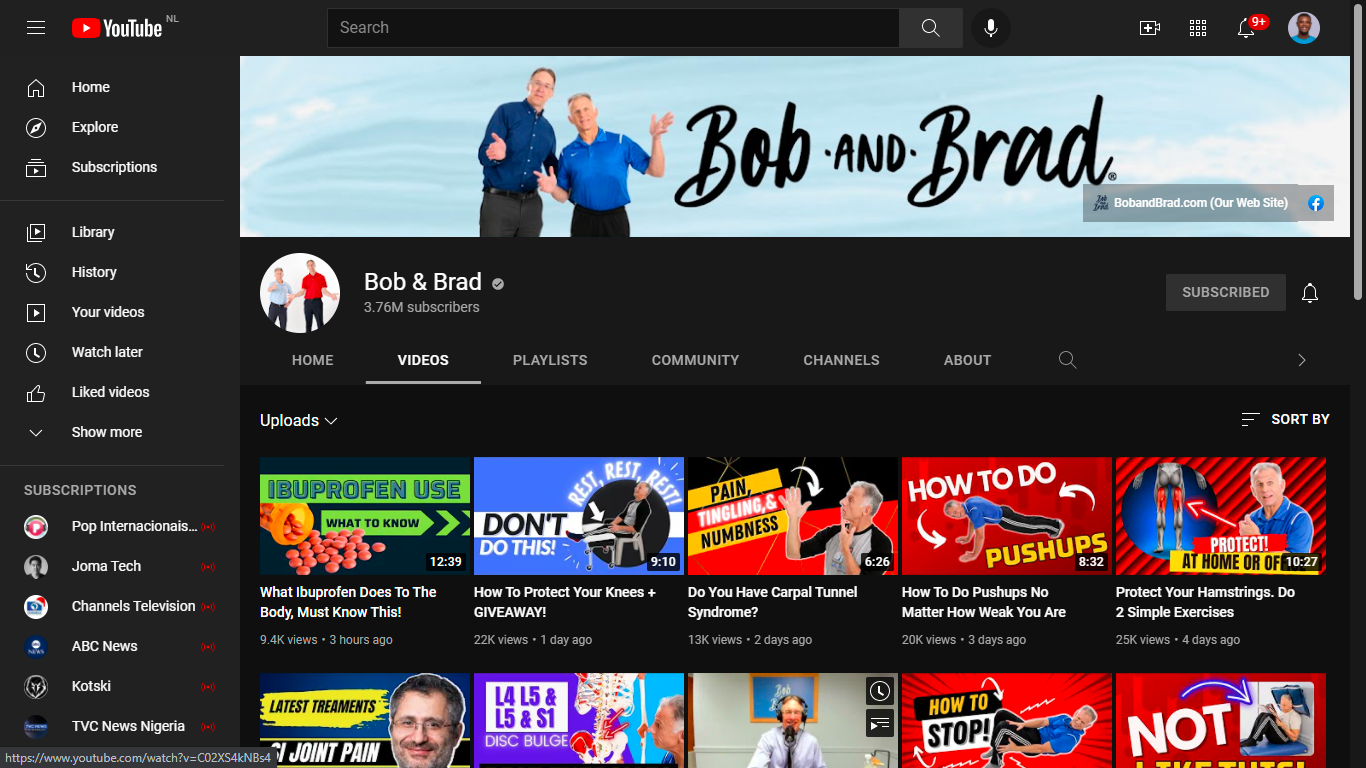Viewport: 1366px width, 768px height.
Task: Open the SORT BY menu
Action: point(1285,420)
